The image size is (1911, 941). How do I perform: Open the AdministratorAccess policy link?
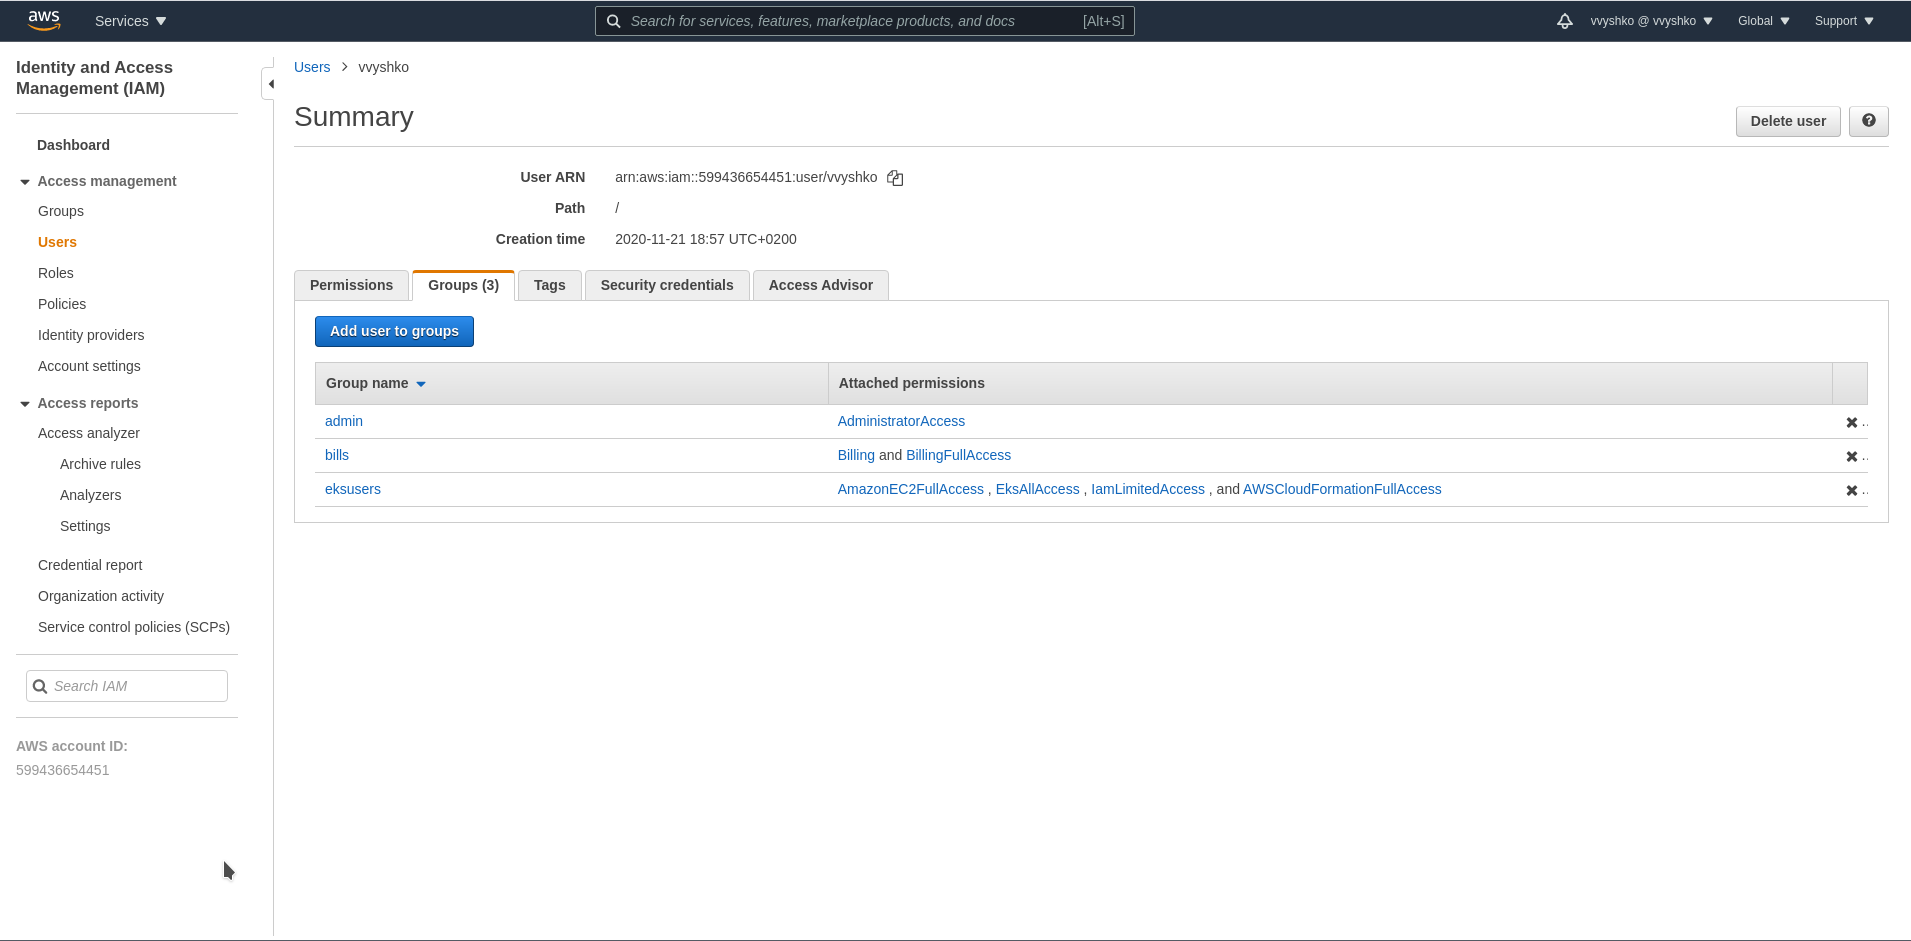901,421
